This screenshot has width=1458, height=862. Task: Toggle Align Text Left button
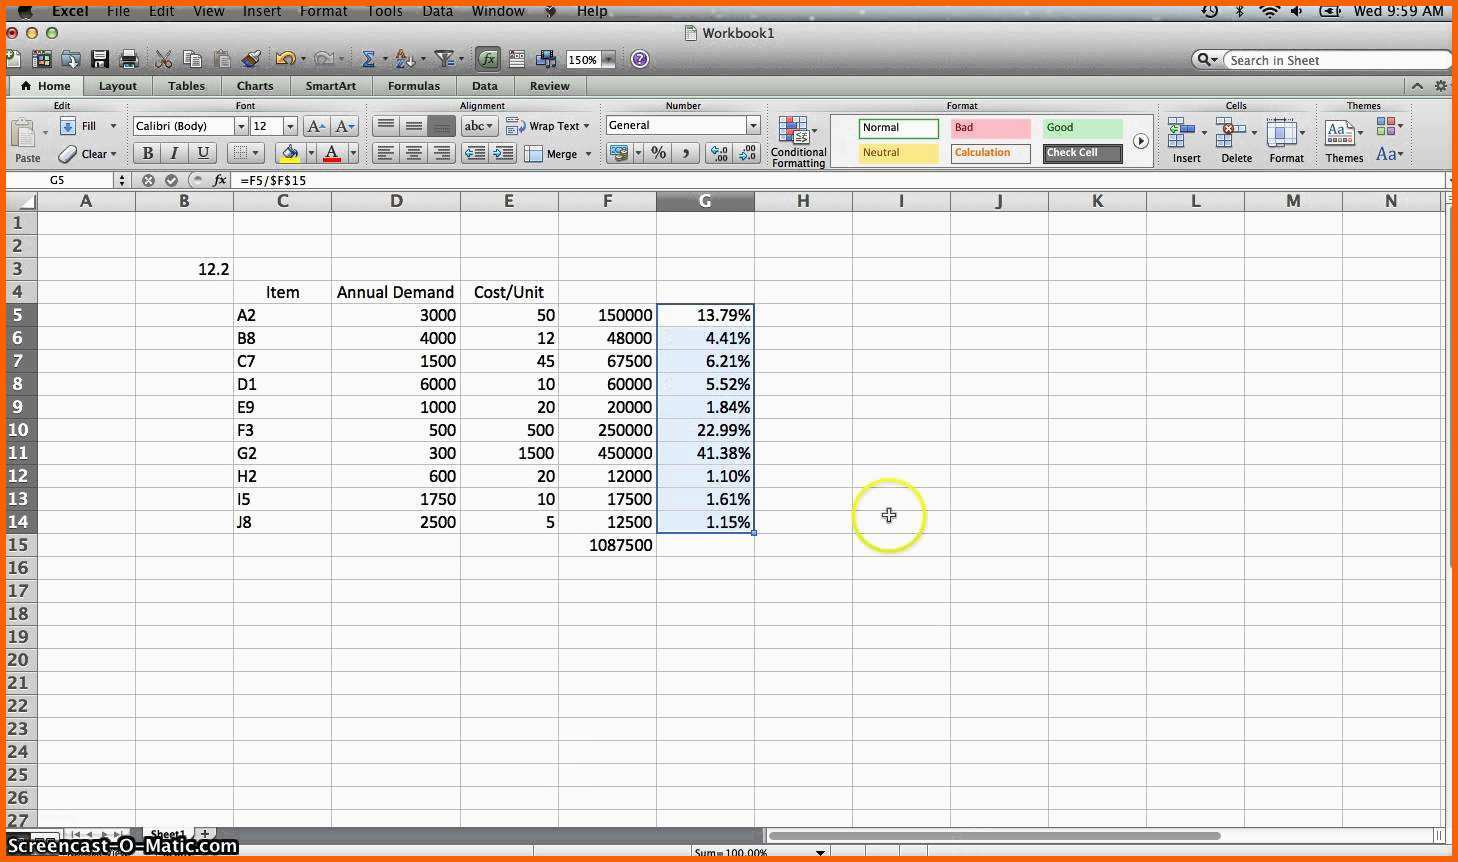tap(385, 153)
